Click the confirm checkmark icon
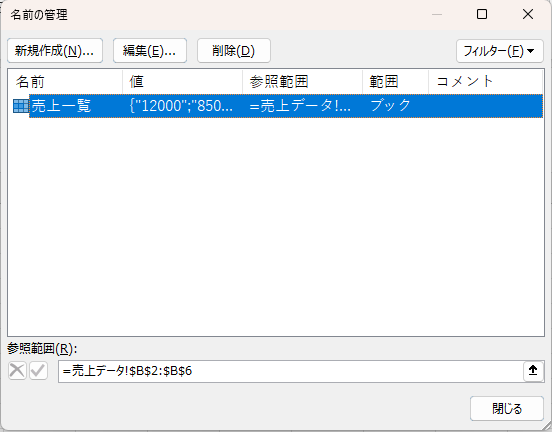552x432 pixels. pos(38,371)
